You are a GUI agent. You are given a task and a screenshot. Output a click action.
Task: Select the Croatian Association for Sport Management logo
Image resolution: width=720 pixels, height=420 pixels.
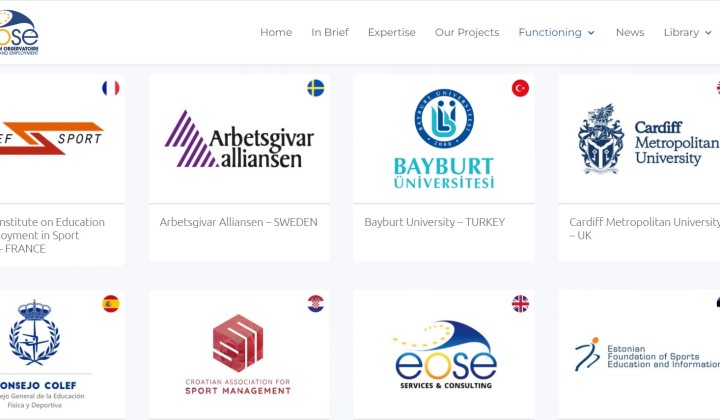tap(238, 354)
